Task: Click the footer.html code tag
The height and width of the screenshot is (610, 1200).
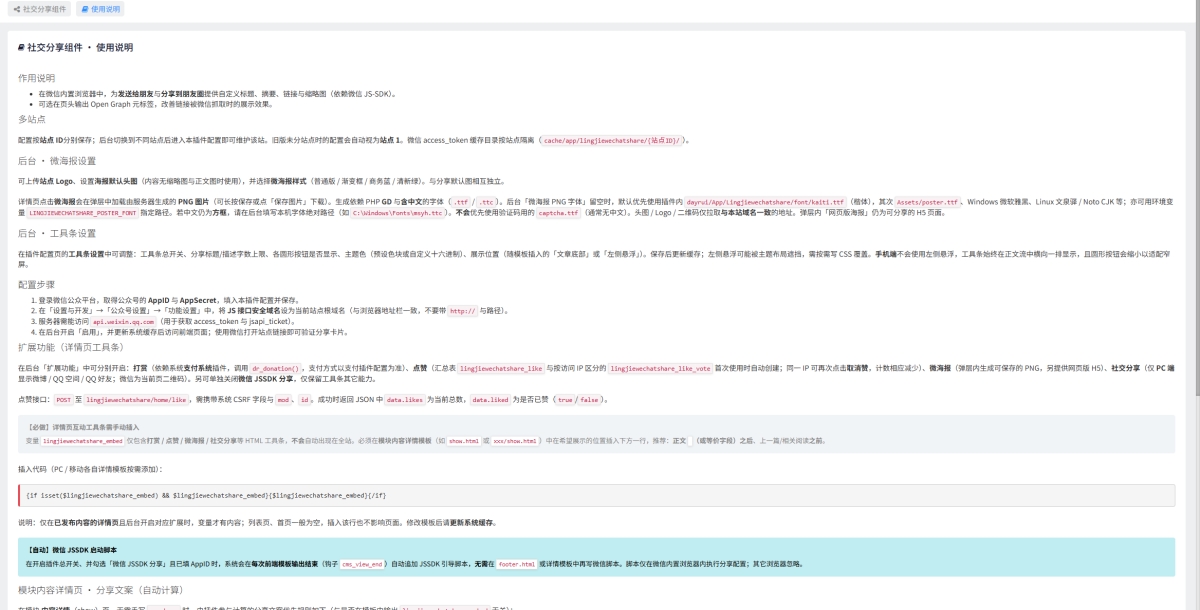Action: click(x=516, y=563)
